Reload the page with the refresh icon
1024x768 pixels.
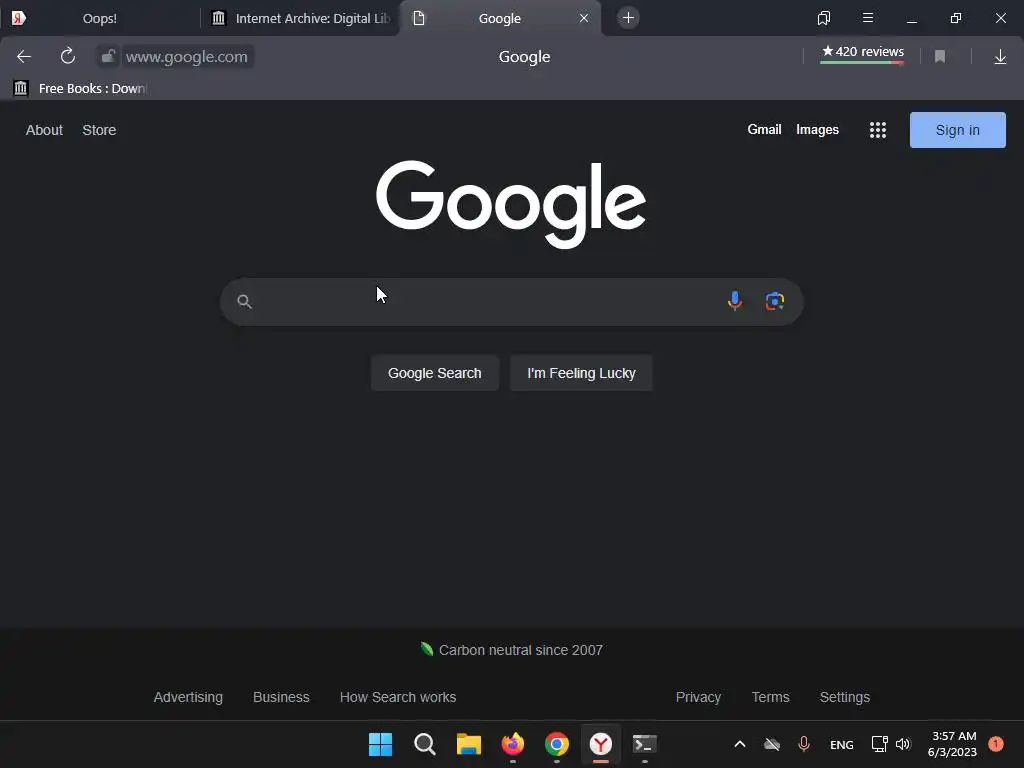pos(68,56)
